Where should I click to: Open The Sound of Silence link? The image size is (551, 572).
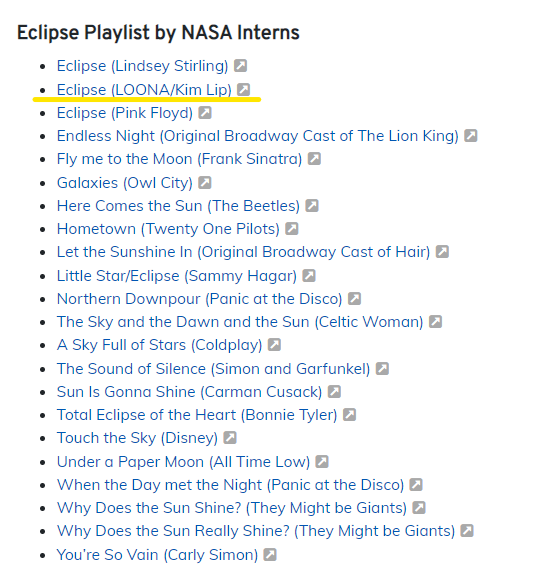coord(213,369)
